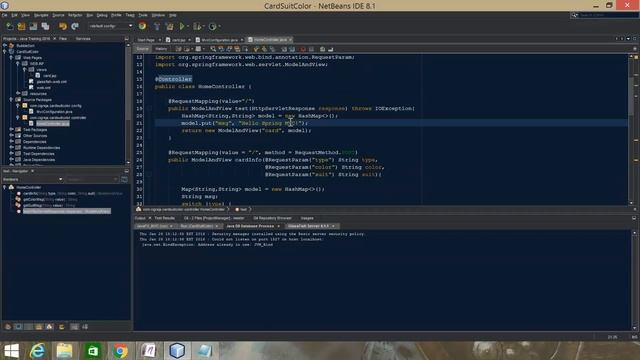Collapse the Source Packages node
Screen dimensions: 640x360
click(x=11, y=100)
